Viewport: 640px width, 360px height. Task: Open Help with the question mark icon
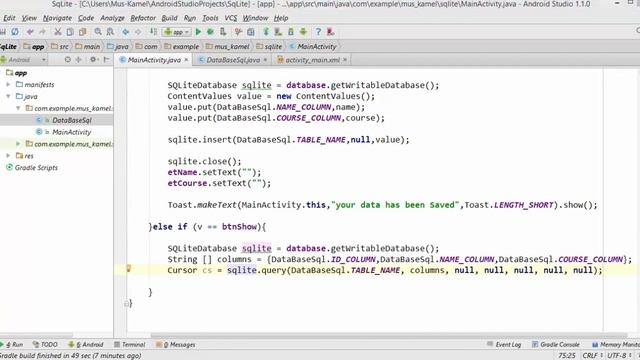pyautogui.click(x=318, y=32)
